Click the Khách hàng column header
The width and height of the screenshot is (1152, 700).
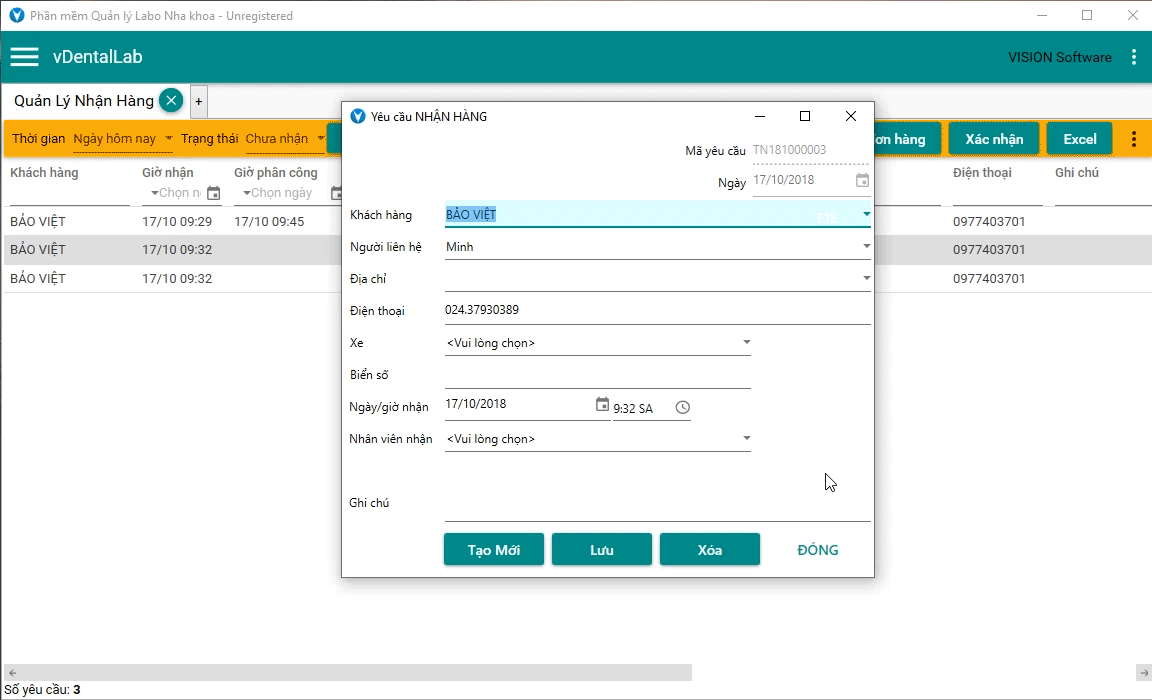pyautogui.click(x=44, y=173)
